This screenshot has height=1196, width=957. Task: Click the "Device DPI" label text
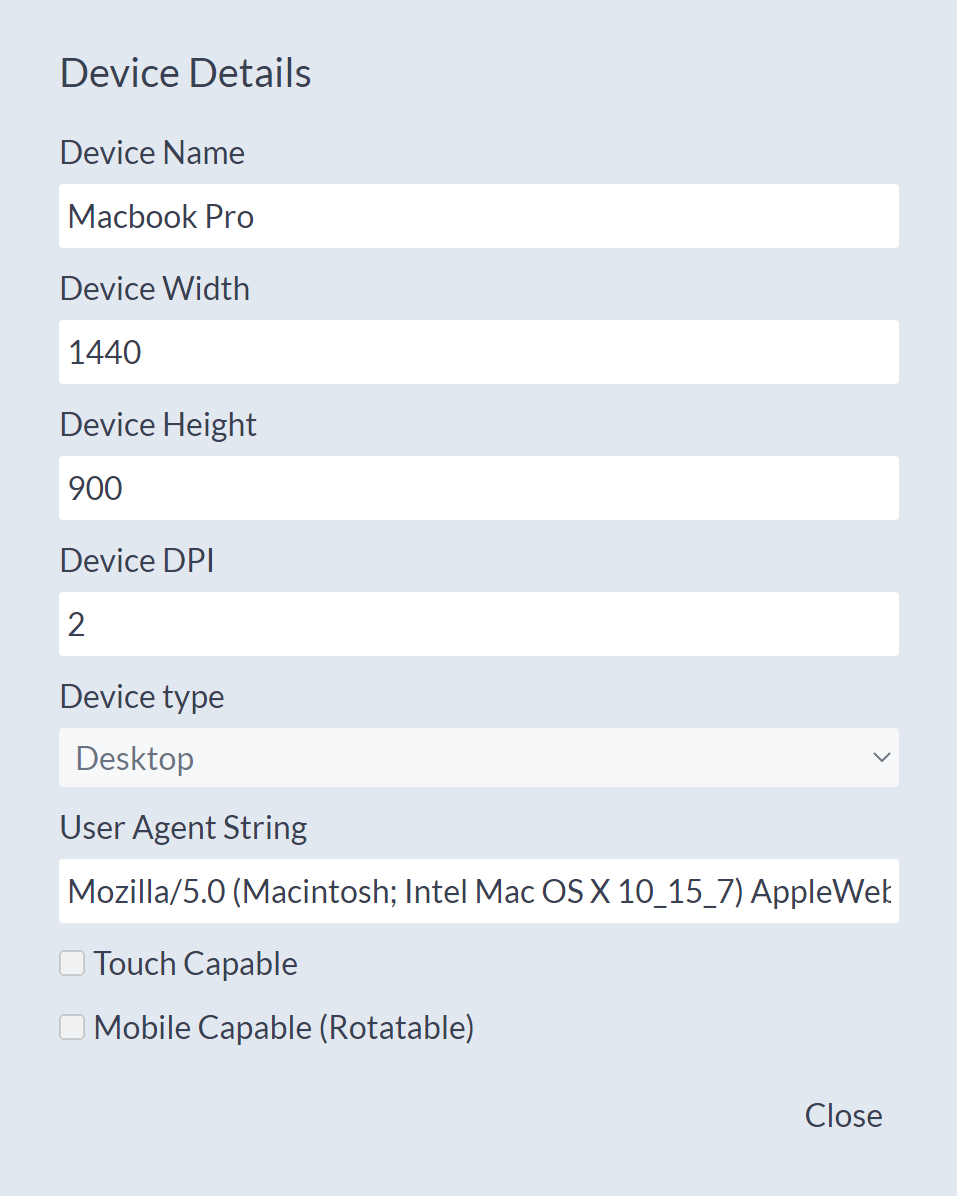(x=137, y=561)
